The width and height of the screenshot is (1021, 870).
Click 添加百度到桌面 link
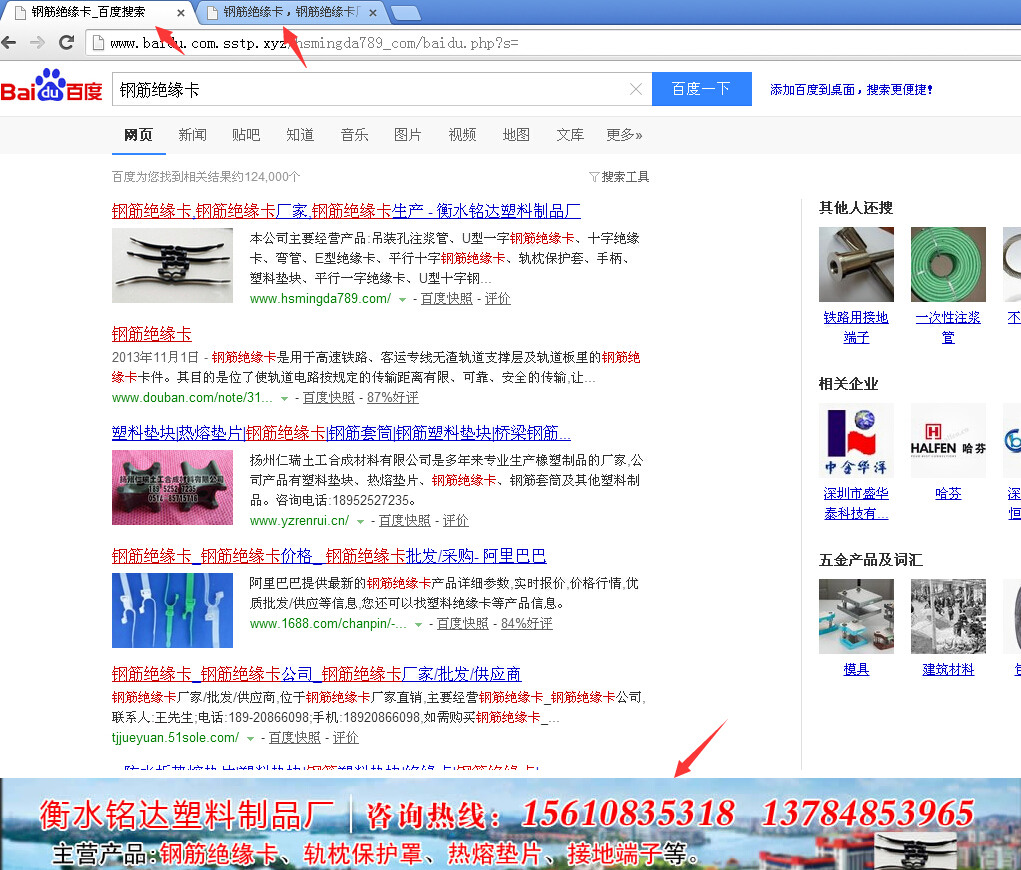pos(851,89)
